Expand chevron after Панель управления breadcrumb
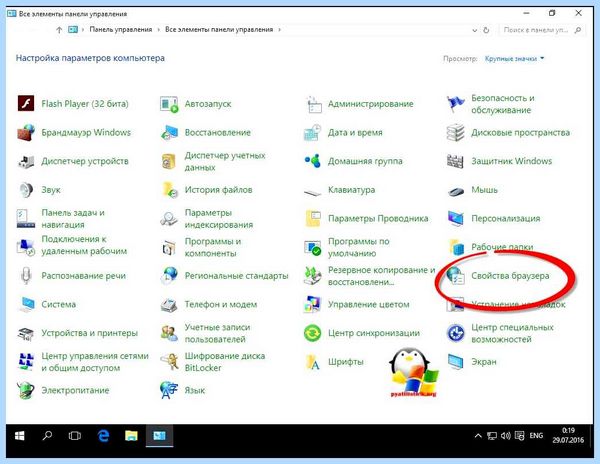The width and height of the screenshot is (600, 464). point(159,29)
